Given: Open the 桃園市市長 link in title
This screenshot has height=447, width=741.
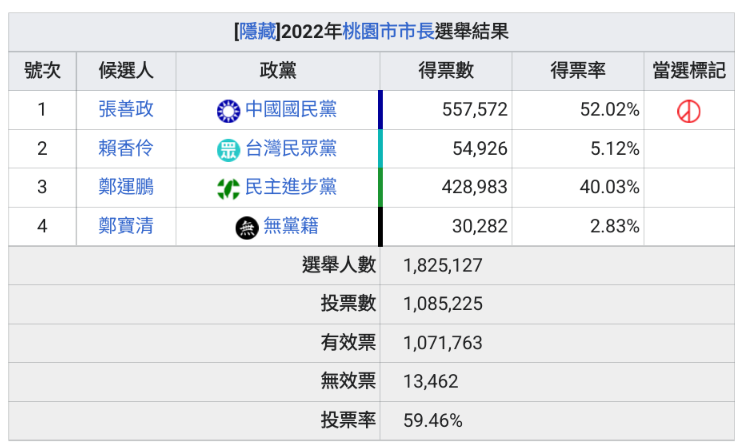Looking at the screenshot, I should click(x=388, y=31).
